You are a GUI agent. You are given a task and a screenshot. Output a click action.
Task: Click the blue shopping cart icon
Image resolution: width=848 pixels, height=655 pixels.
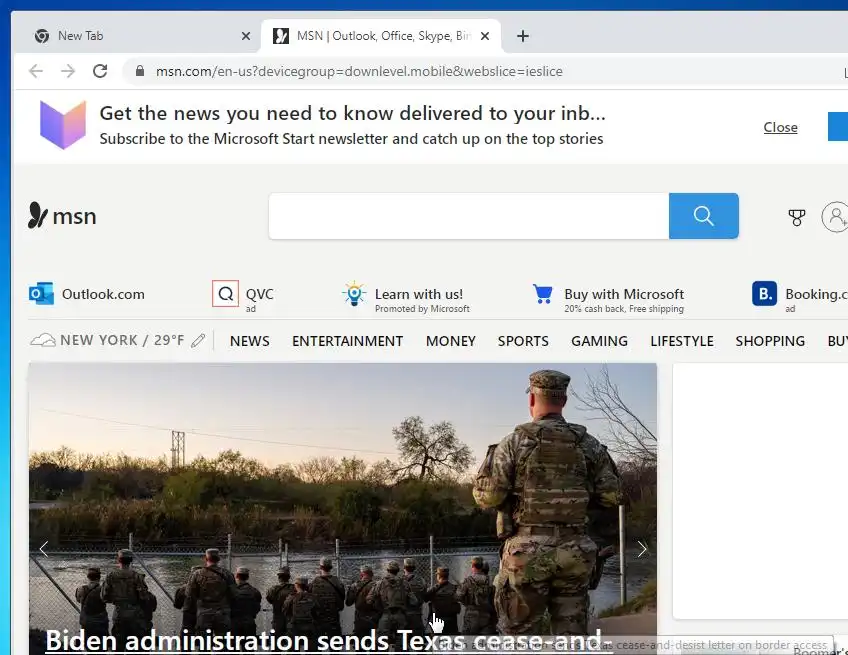click(542, 294)
